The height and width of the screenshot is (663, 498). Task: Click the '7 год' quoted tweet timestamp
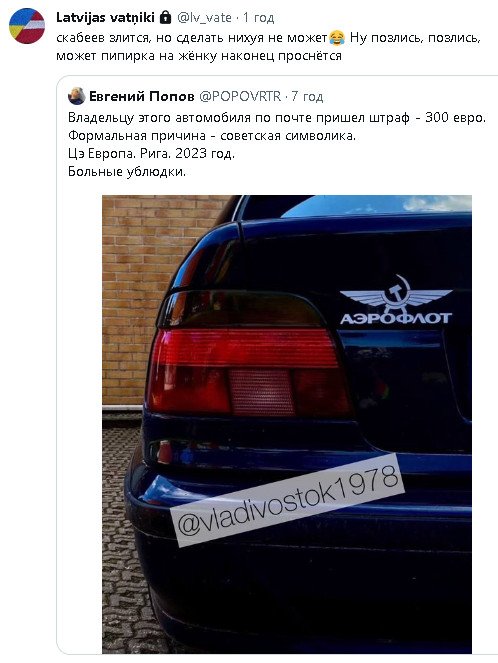(x=307, y=97)
